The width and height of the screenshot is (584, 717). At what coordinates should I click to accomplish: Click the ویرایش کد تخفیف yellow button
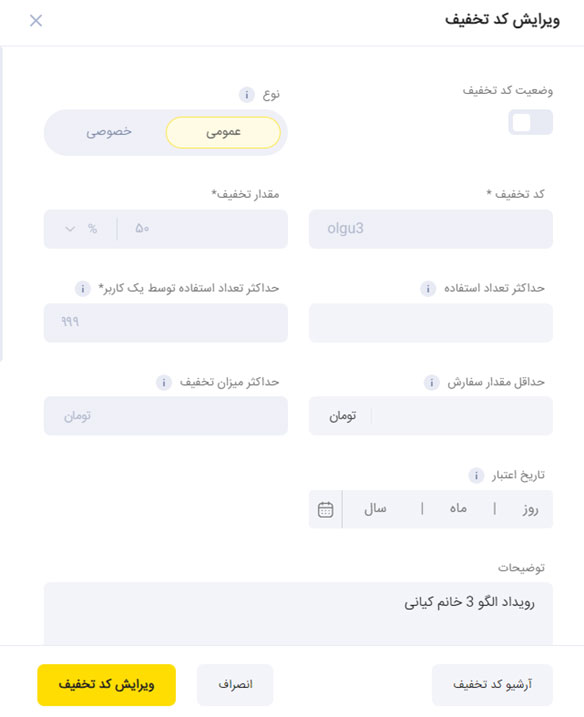coord(107,685)
